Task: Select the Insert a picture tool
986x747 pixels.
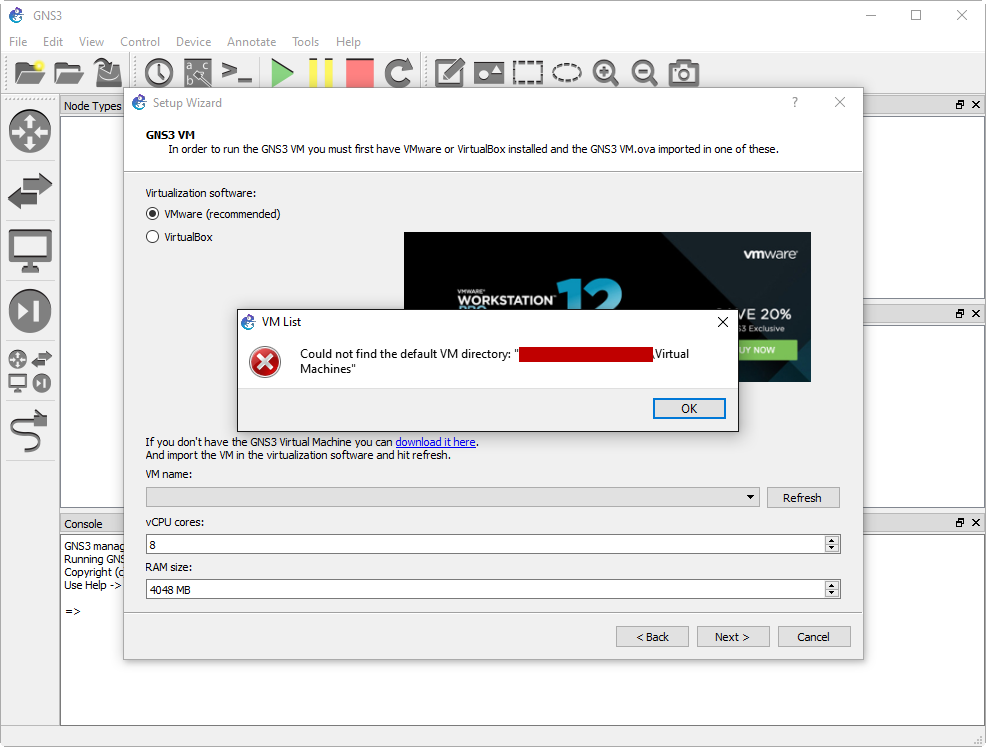Action: 489,73
